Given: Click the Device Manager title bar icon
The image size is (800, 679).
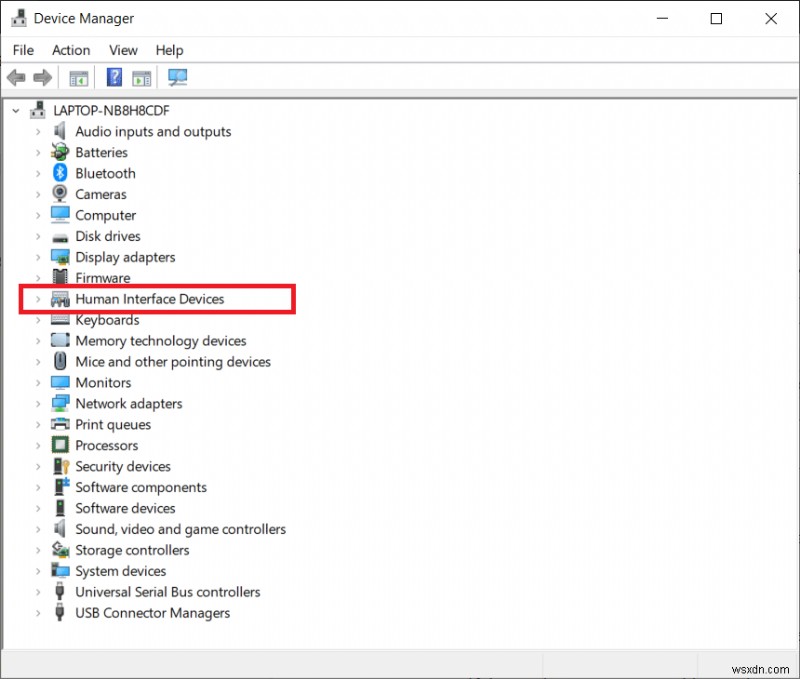Looking at the screenshot, I should click(x=19, y=18).
